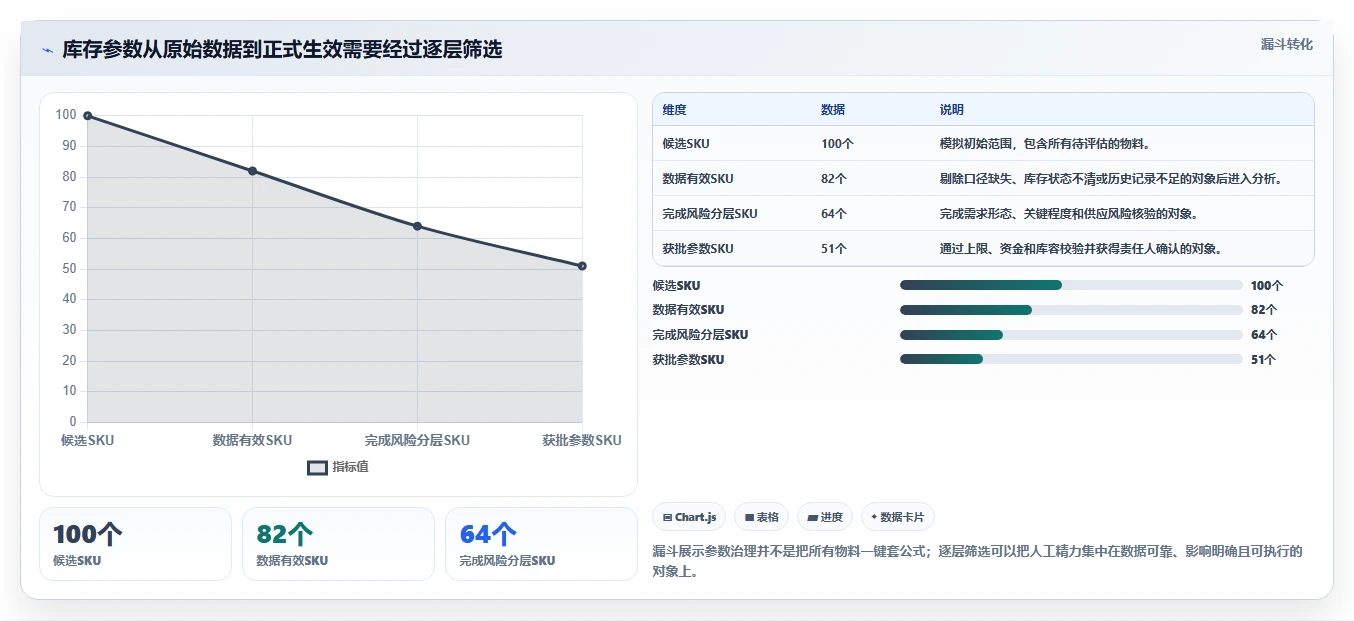Viewport: 1354px width, 621px height.
Task: Click the 51个 value beside the progress bar
Action: point(1263,360)
